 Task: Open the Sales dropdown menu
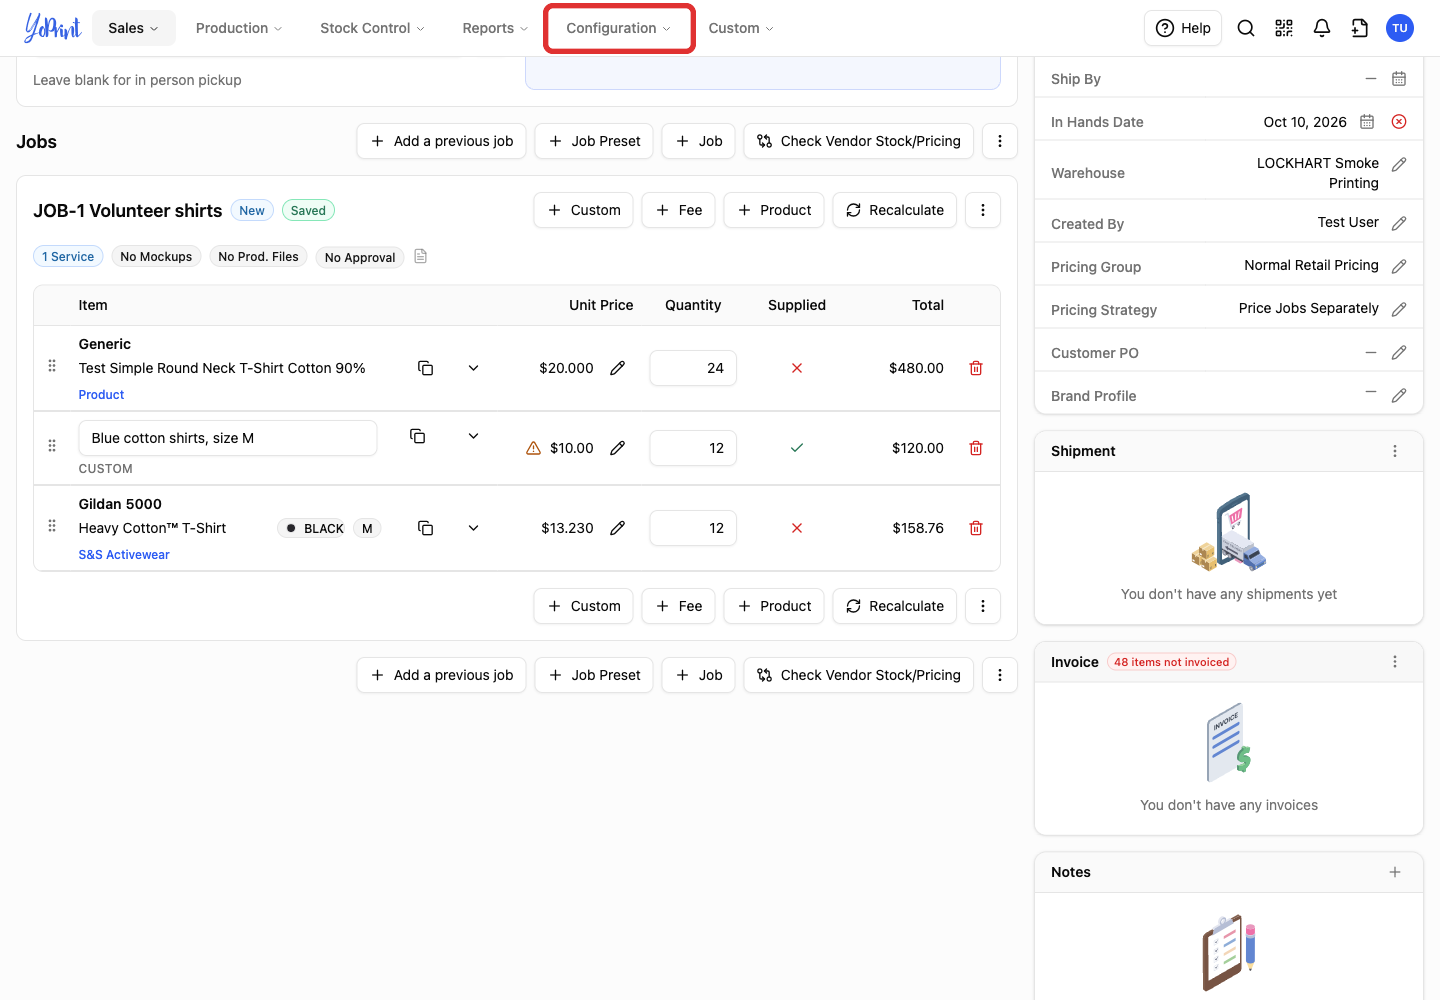tap(134, 28)
